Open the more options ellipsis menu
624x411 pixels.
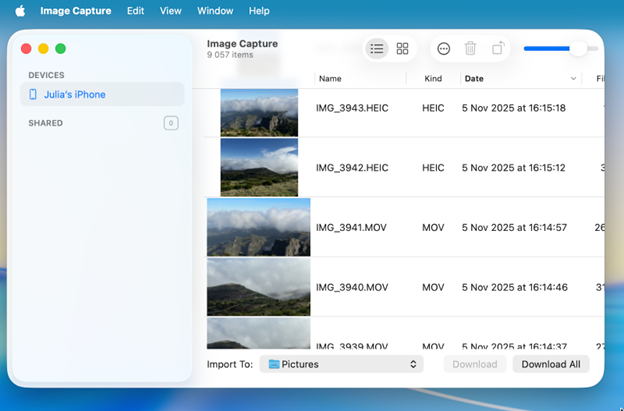(x=444, y=48)
